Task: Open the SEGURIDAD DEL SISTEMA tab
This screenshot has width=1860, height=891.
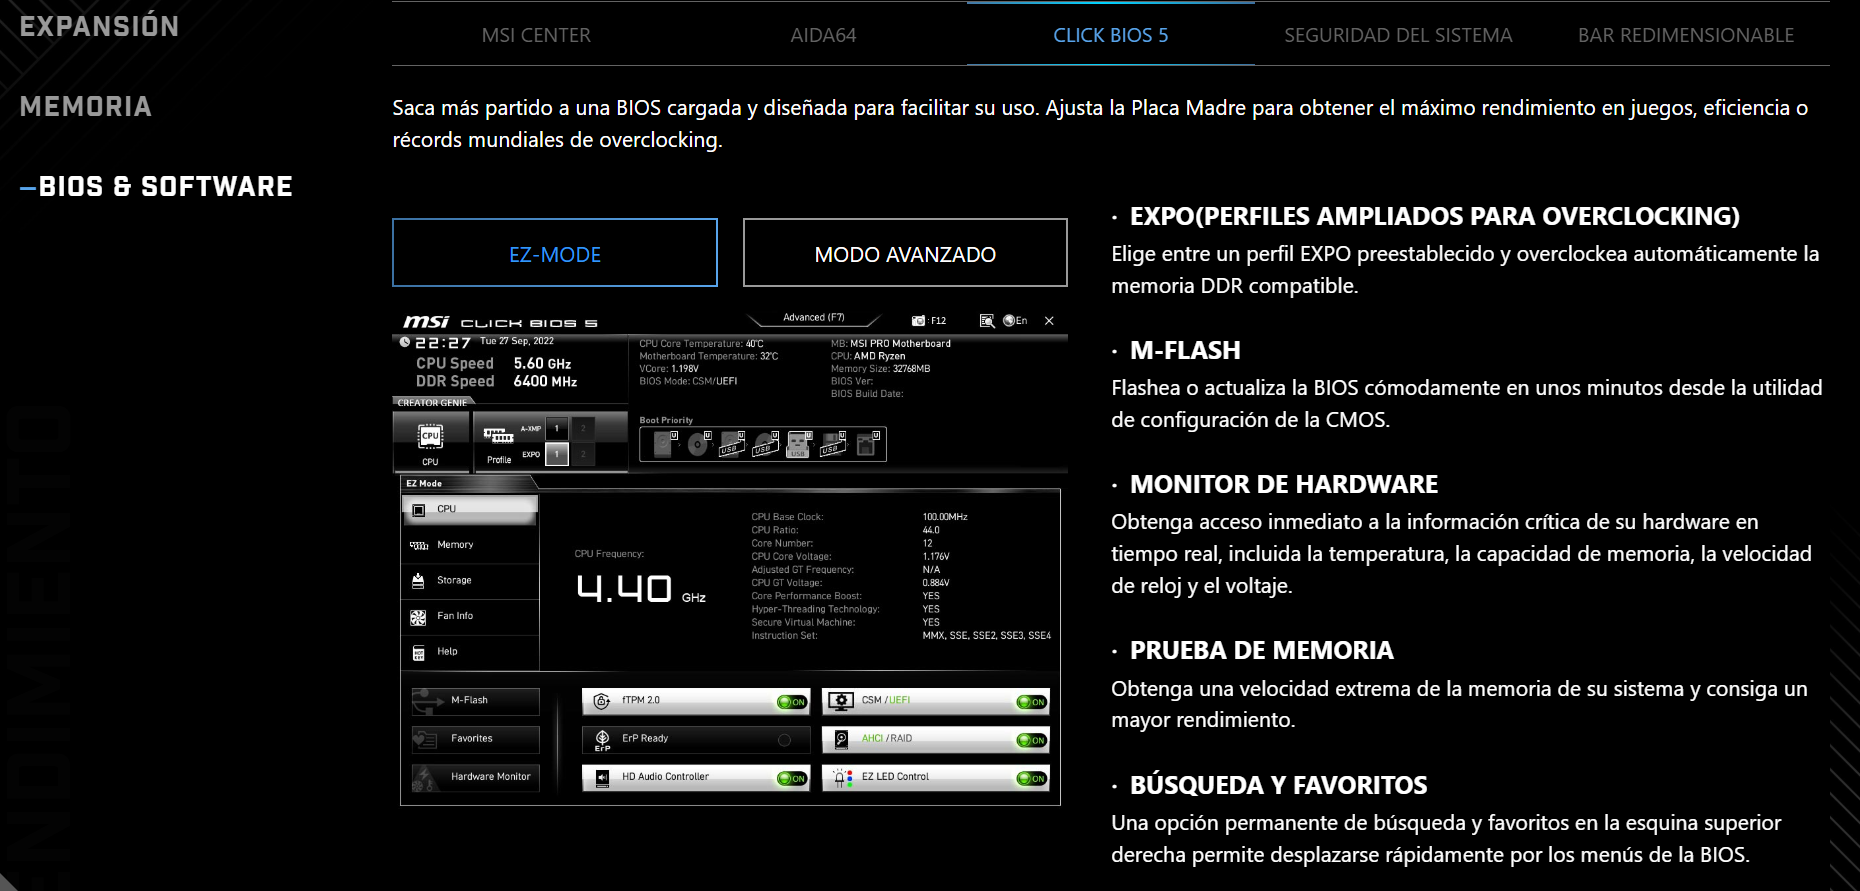Action: [1398, 35]
